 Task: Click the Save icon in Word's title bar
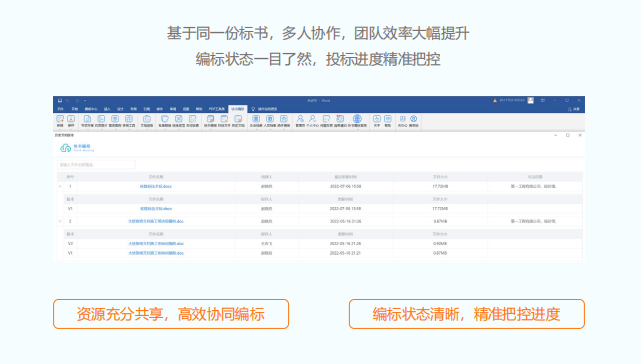click(60, 101)
